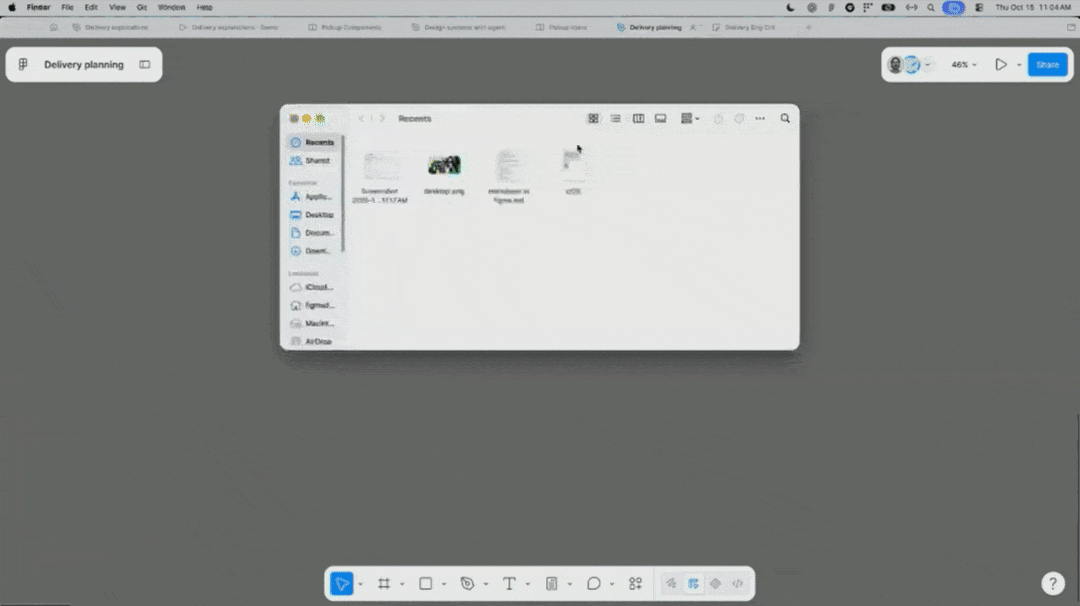The image size is (1080, 606).
Task: Select the desktop.png file thumbnail
Action: [444, 165]
